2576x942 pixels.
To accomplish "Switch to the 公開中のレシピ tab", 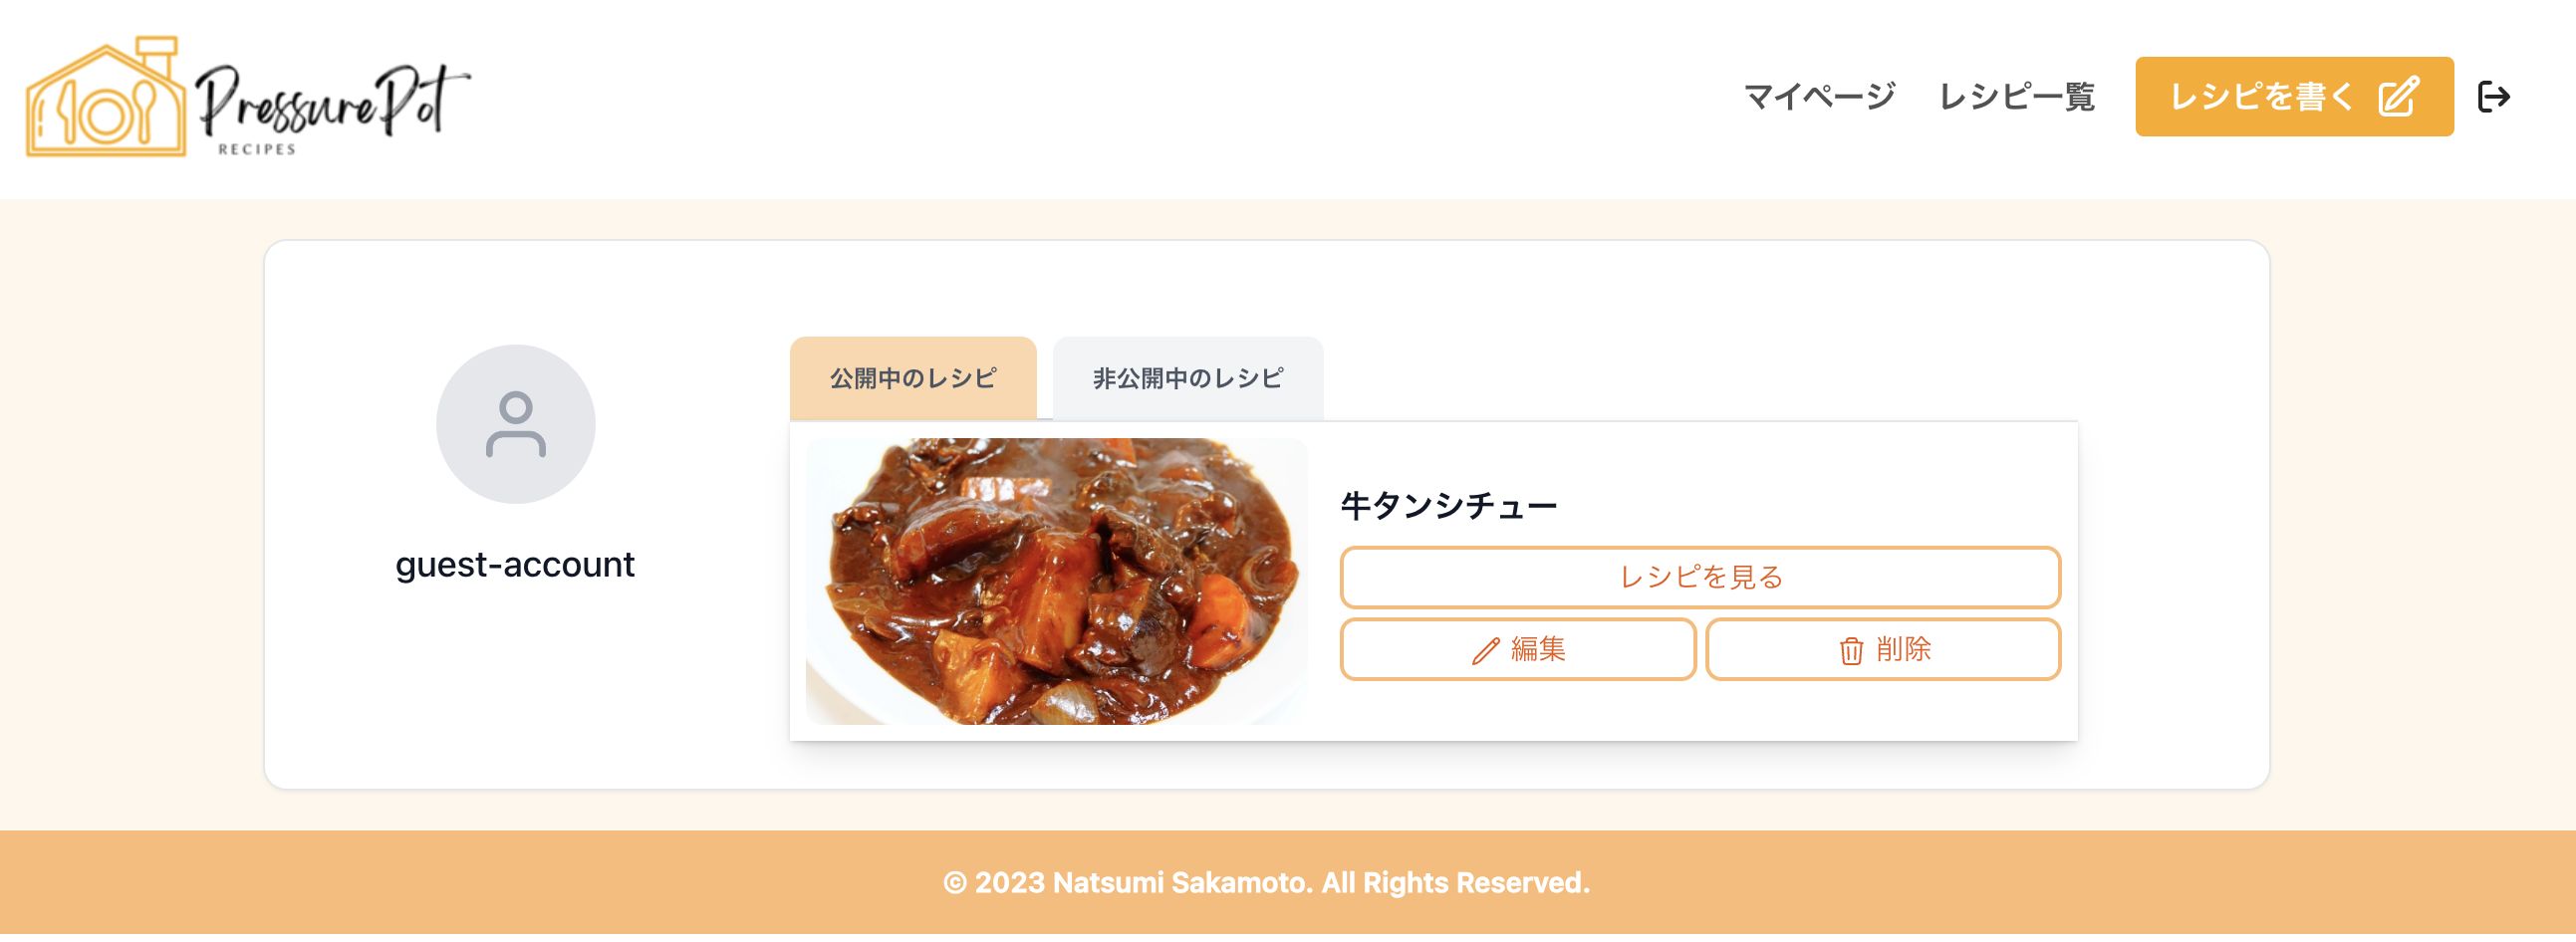I will coord(912,377).
